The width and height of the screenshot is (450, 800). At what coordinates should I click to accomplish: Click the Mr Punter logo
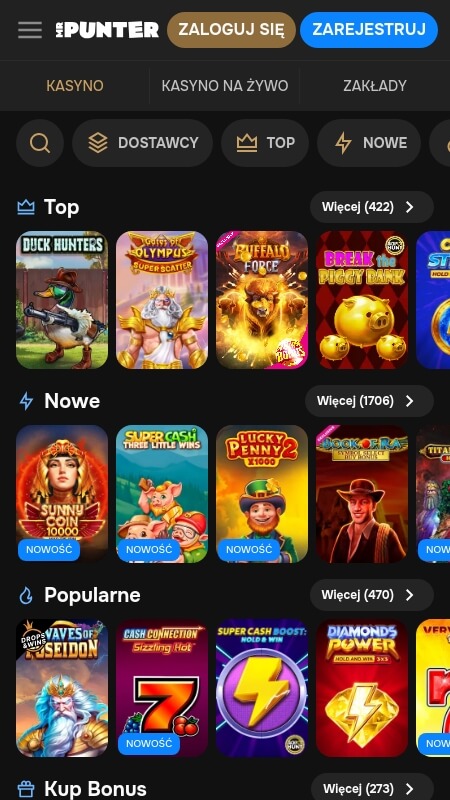point(107,30)
